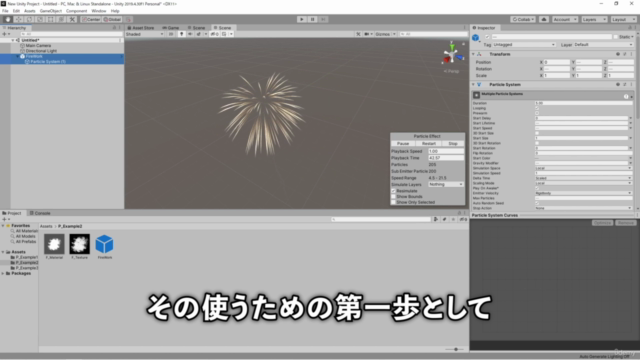The image size is (640, 360).
Task: Toggle Auto Random Seed checkbox
Action: [537, 203]
